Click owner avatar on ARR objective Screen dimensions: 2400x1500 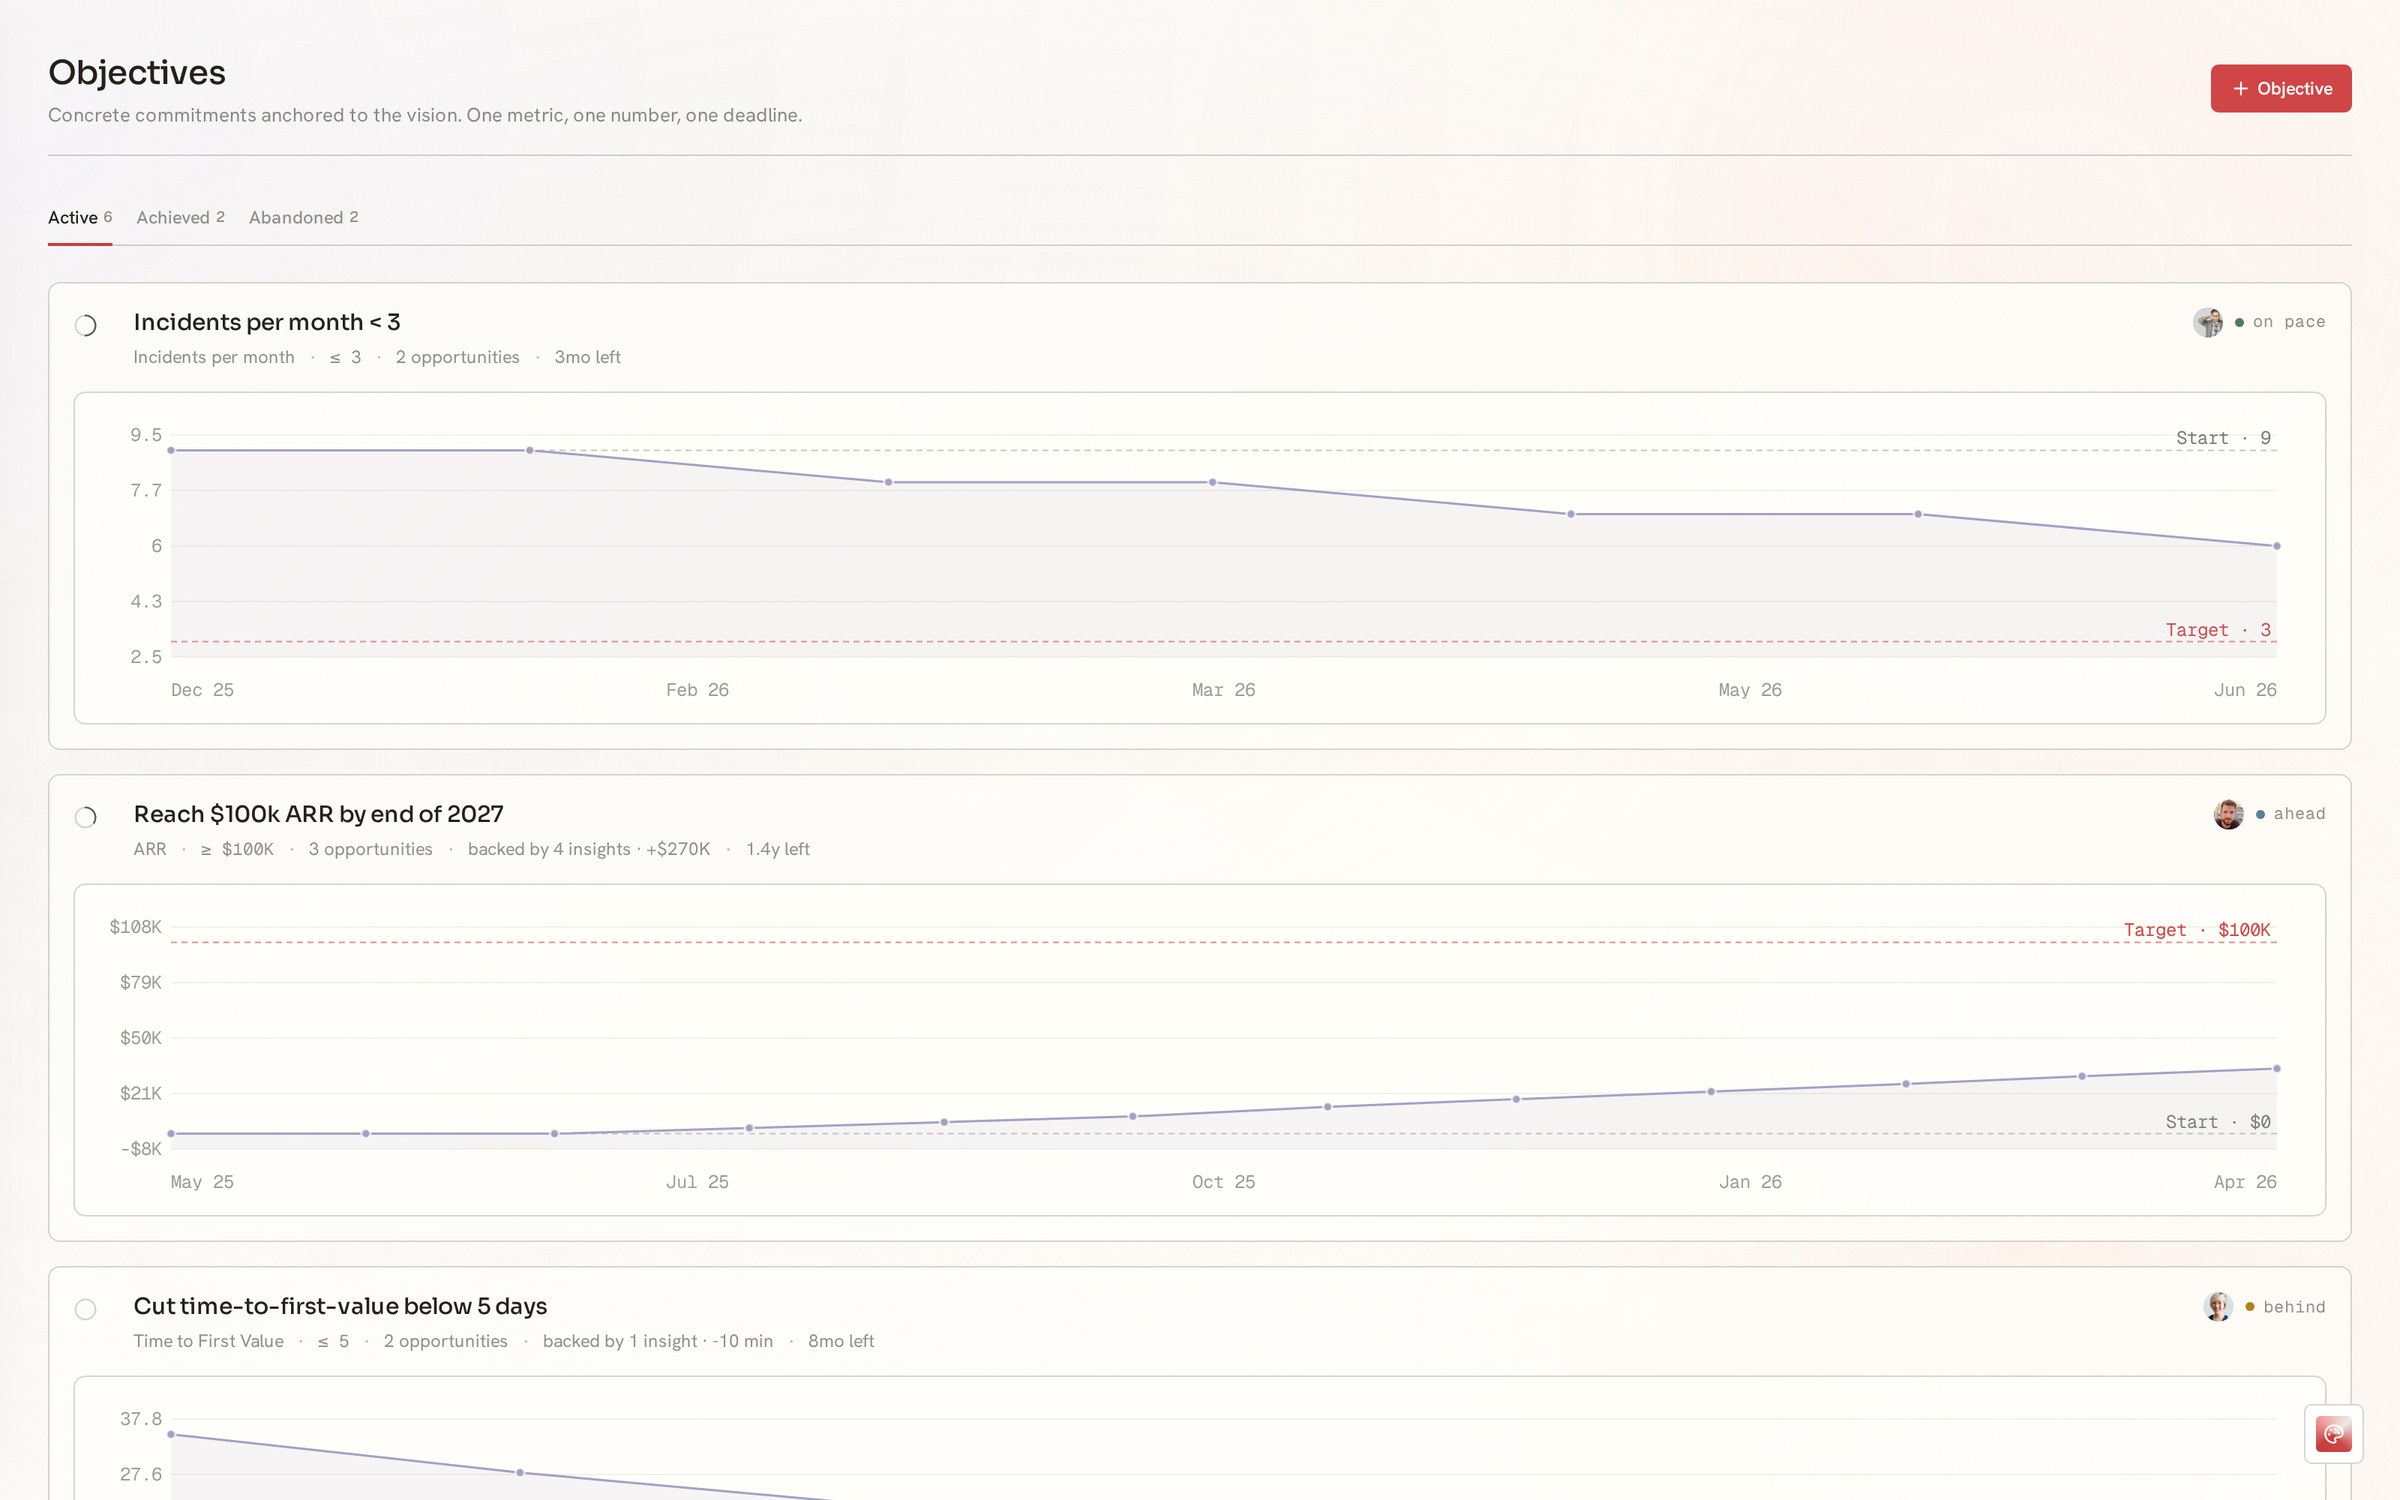[x=2229, y=814]
